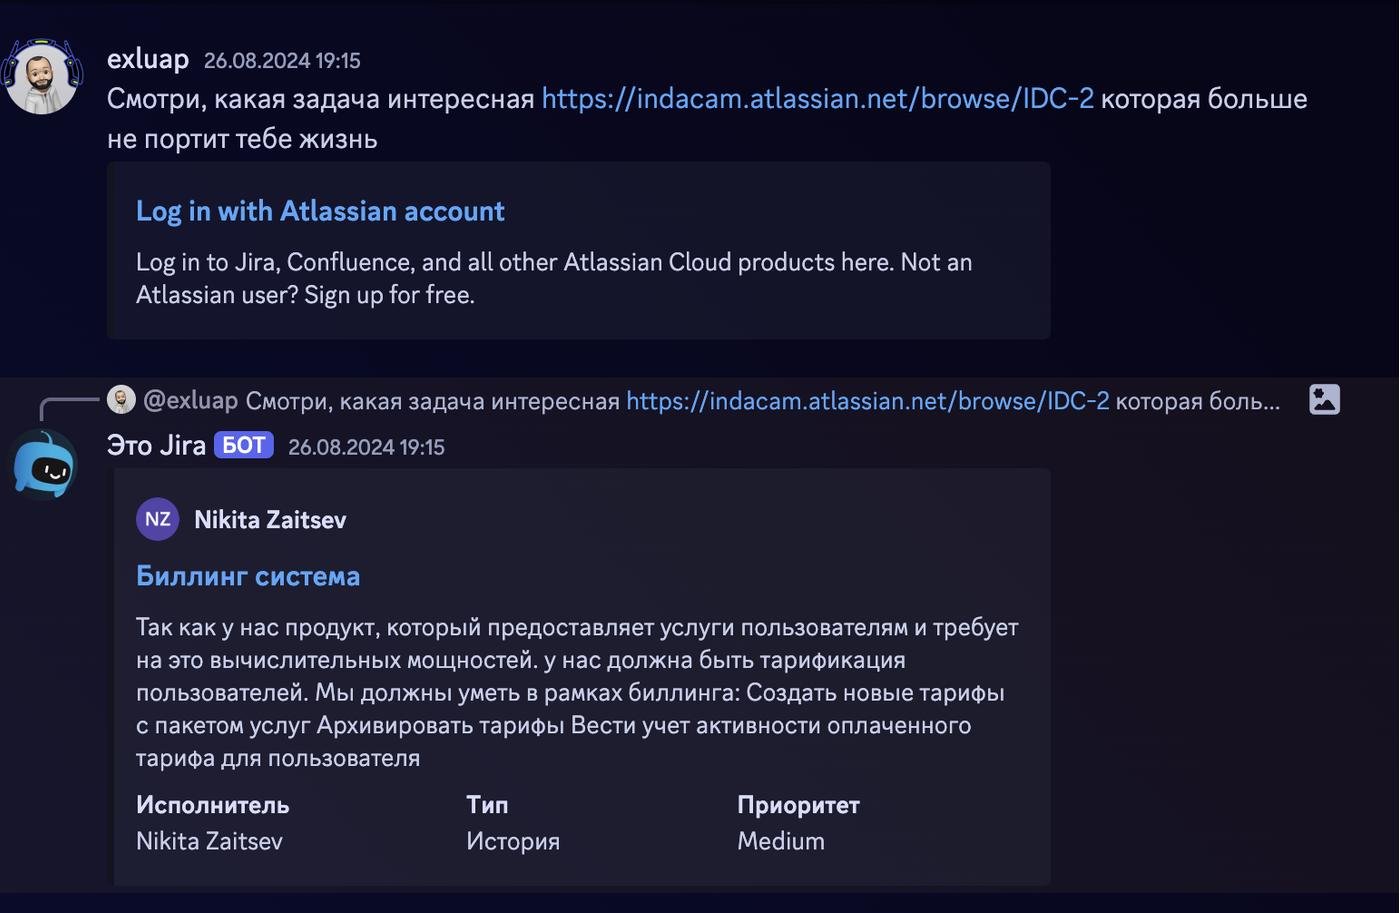The image size is (1400, 913).
Task: Open the IDC-2 Jira link in exluap's message
Action: coord(817,99)
